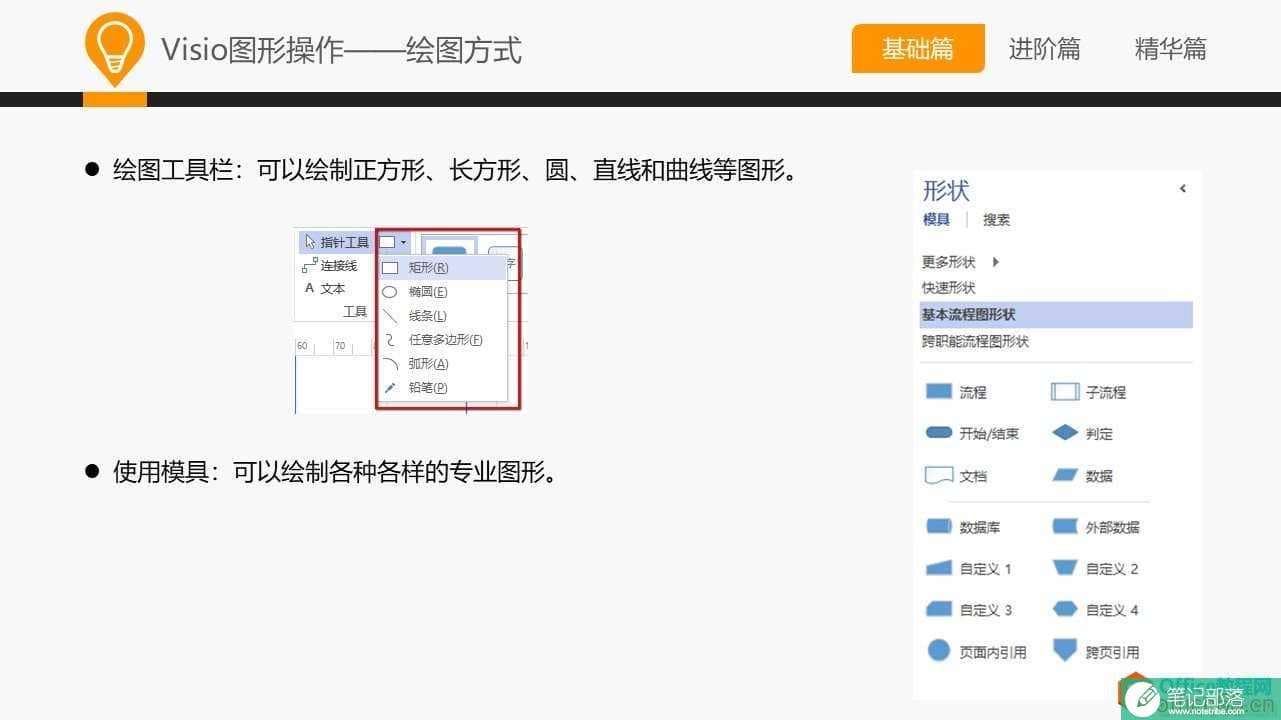Open the 快速形状 stencil
This screenshot has height=720, width=1281.
pos(948,288)
